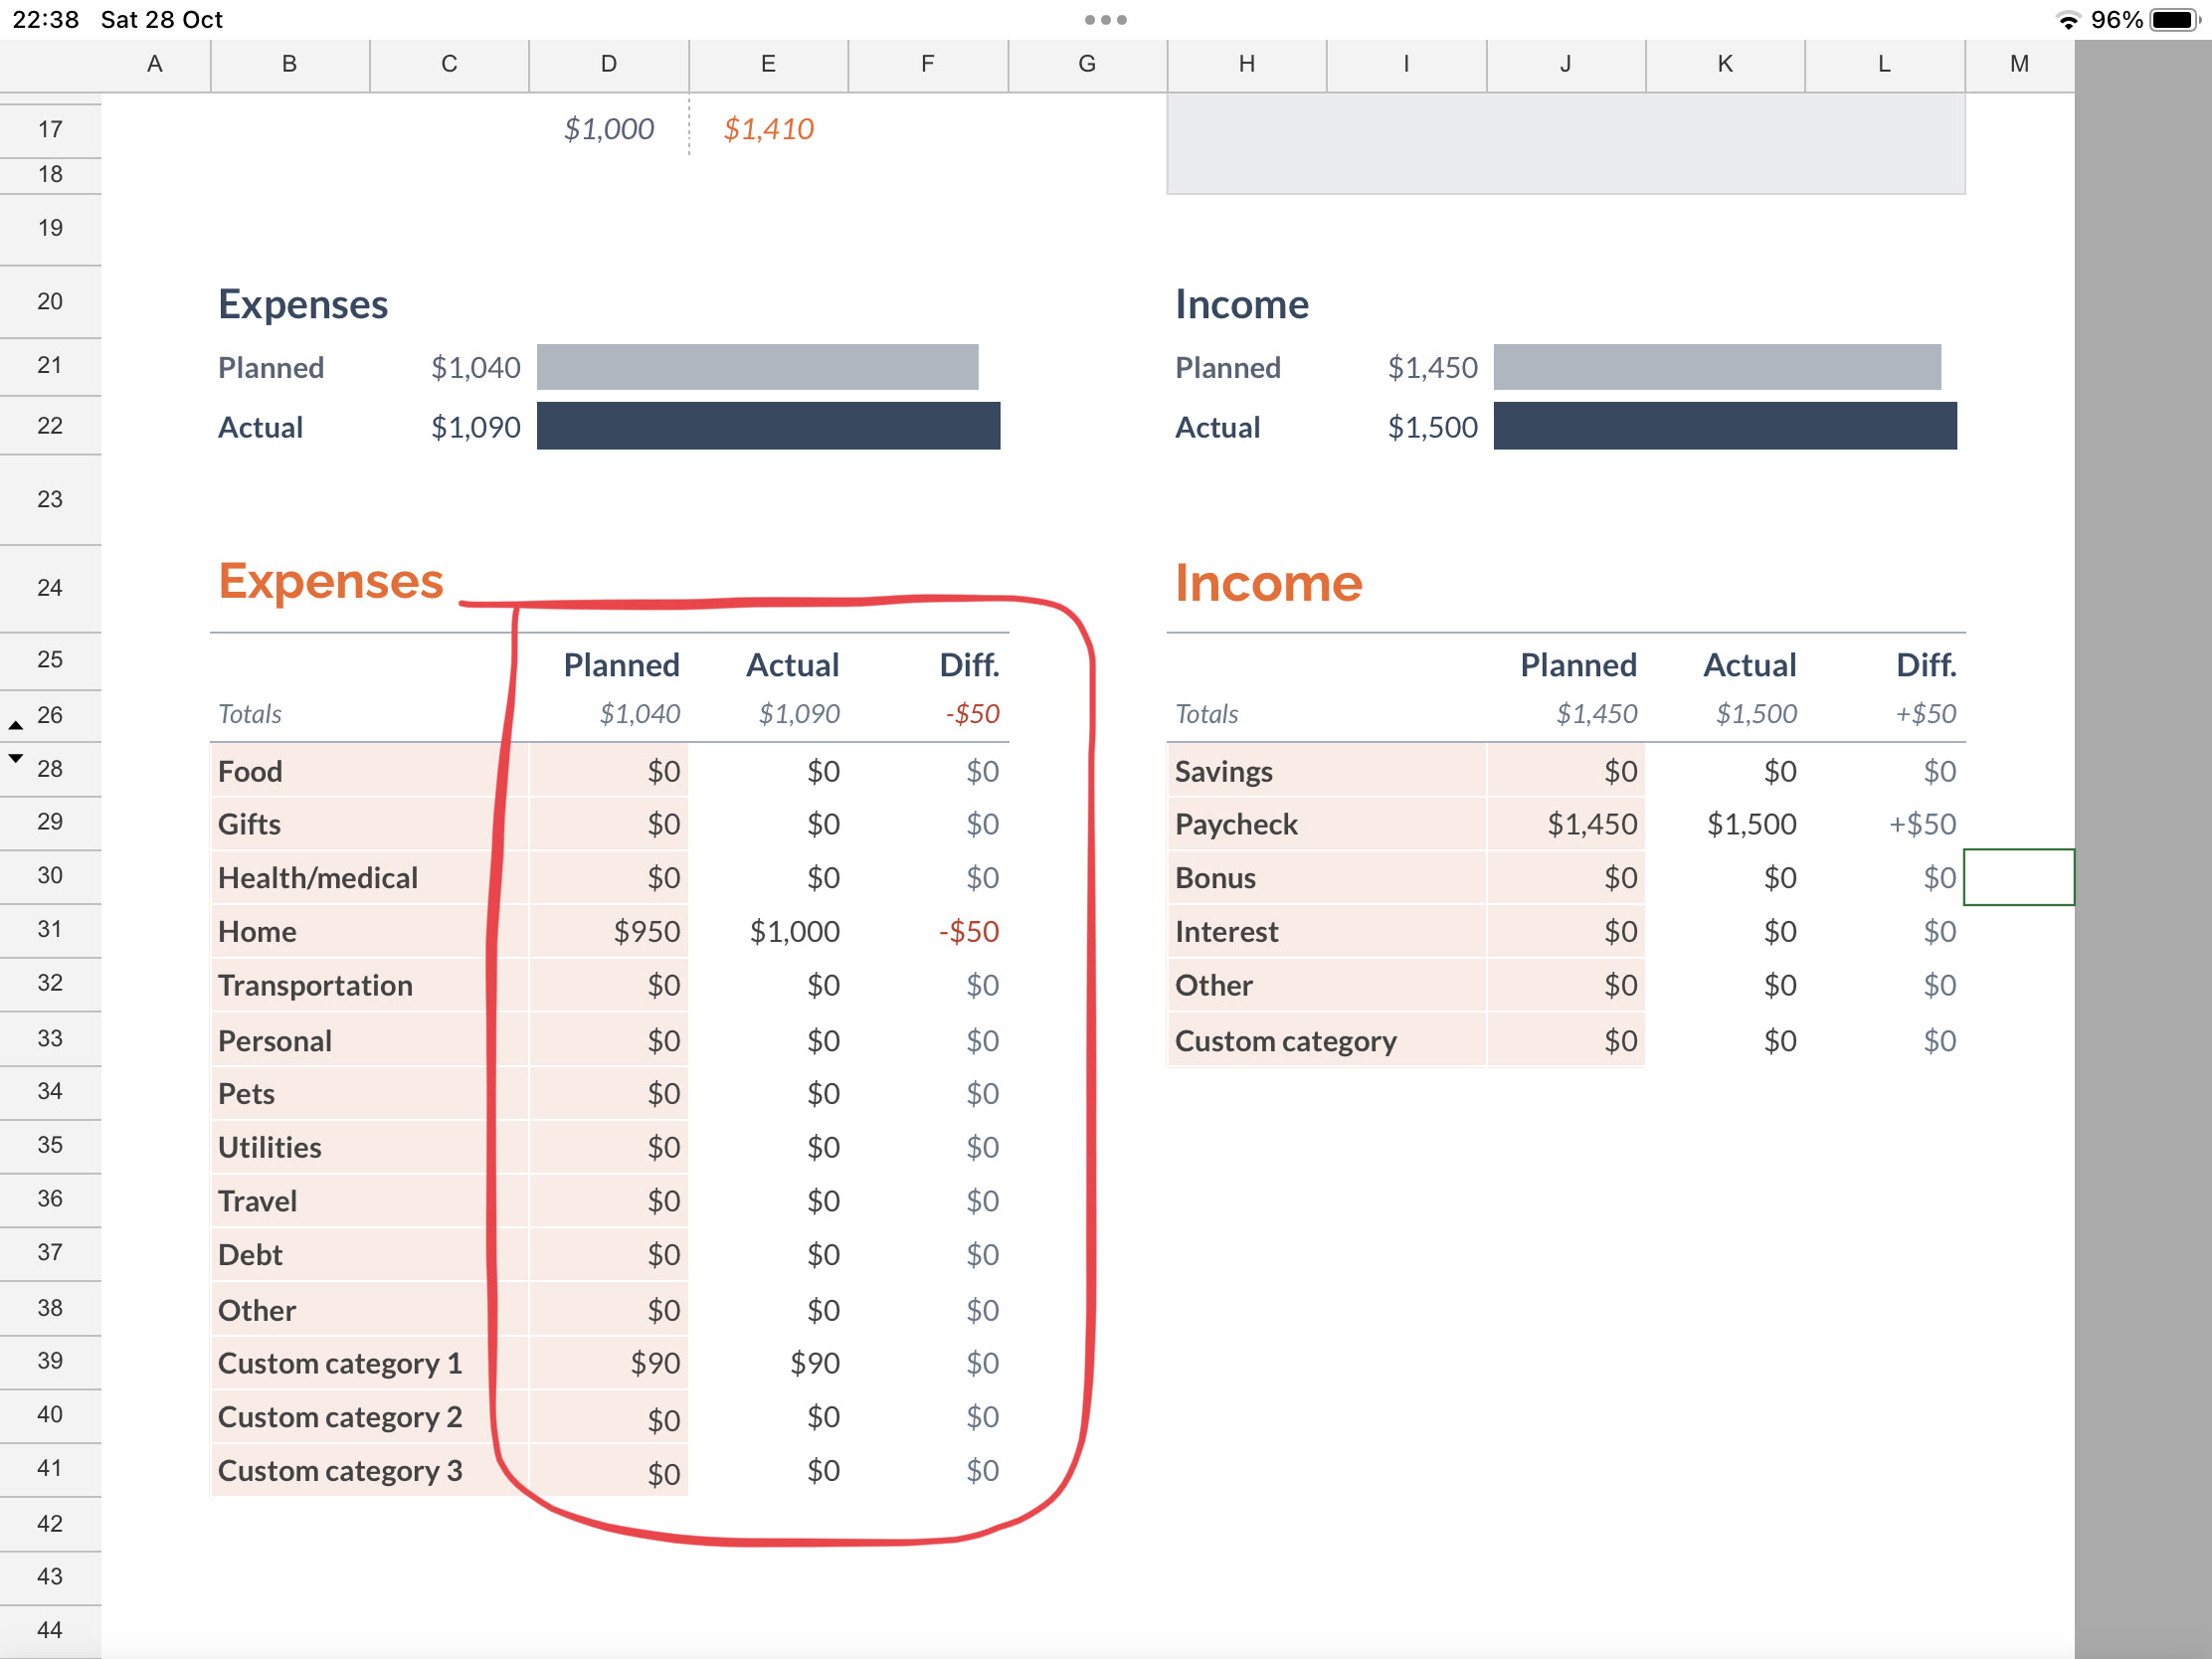Select column M header
The image size is (2212, 1659).
click(x=2018, y=64)
